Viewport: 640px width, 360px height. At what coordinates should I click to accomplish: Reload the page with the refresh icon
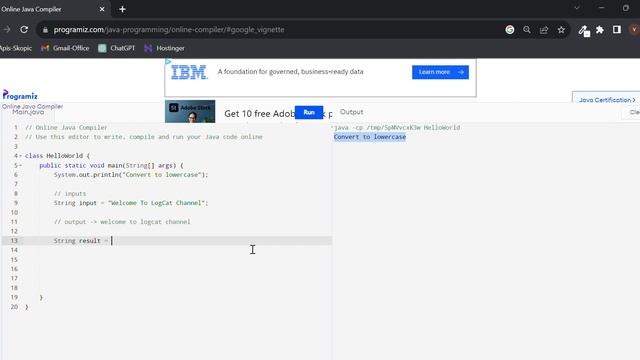[x=24, y=29]
